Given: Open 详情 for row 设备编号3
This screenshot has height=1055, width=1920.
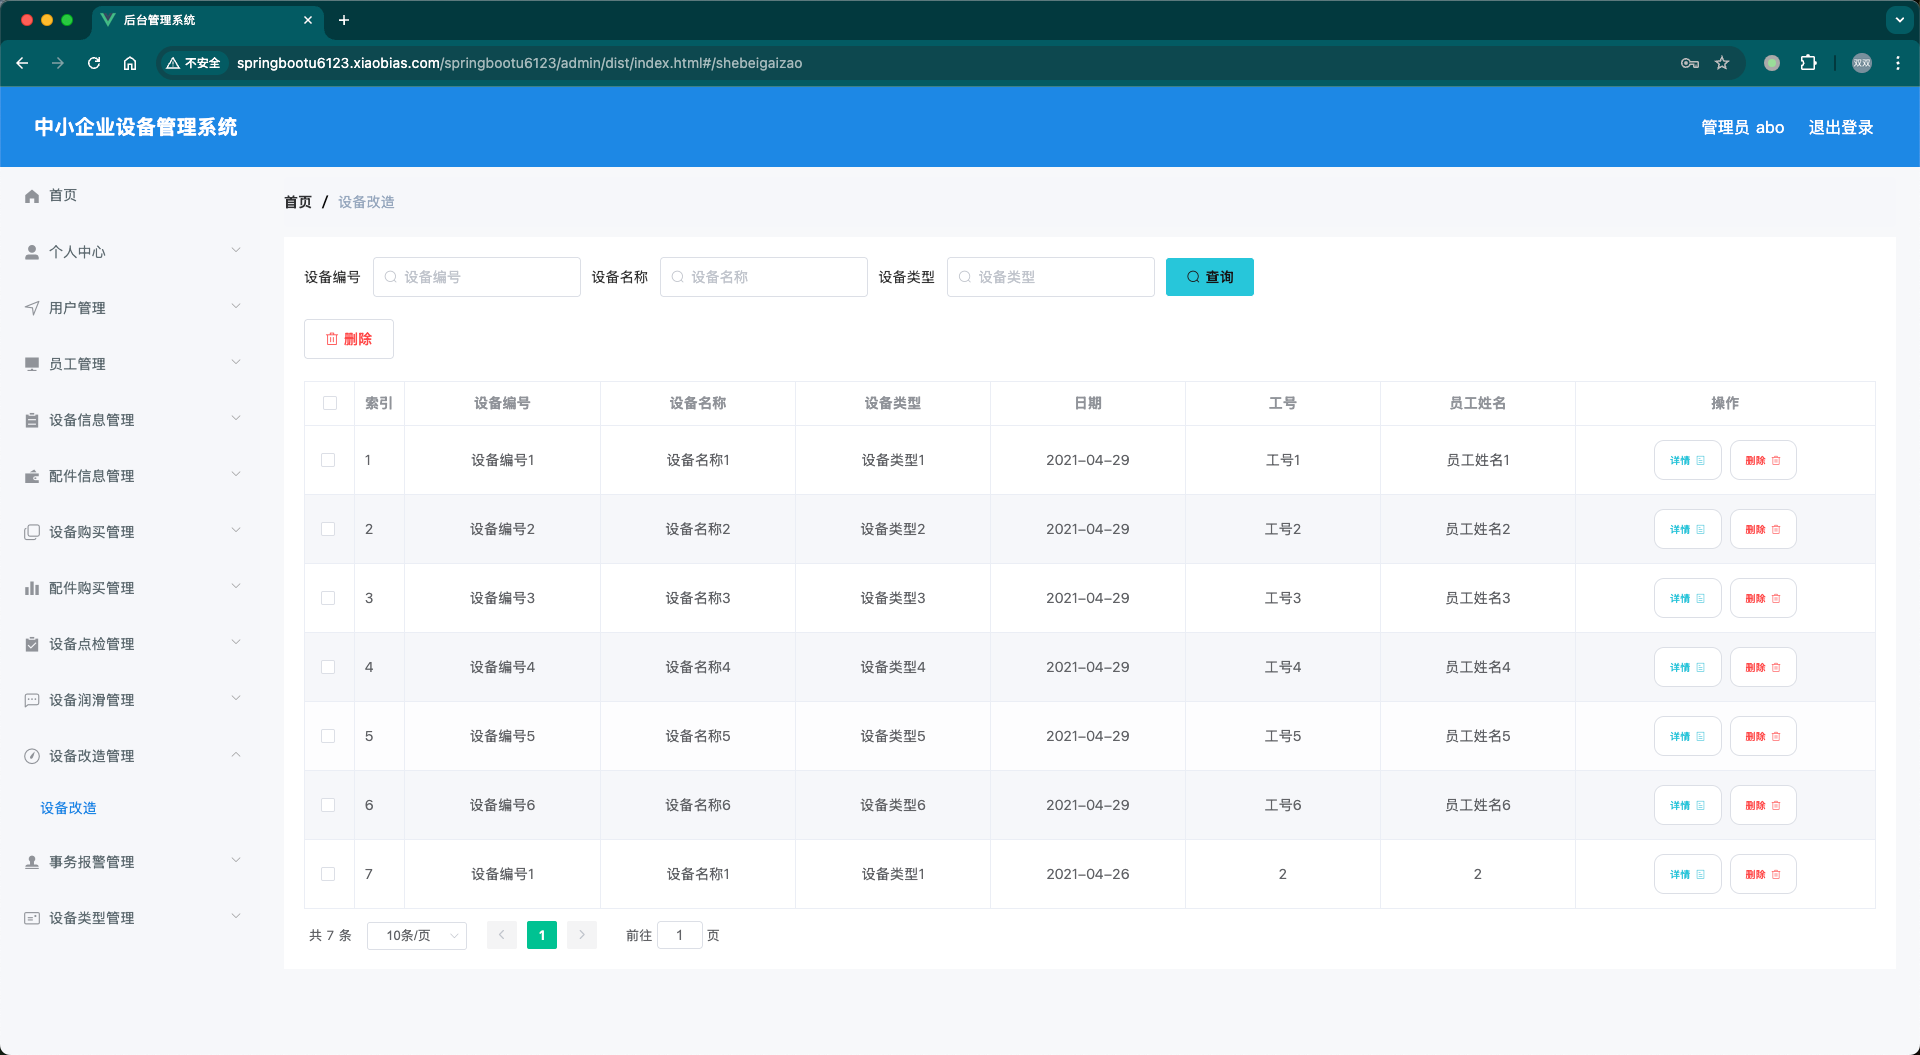Looking at the screenshot, I should (1687, 598).
